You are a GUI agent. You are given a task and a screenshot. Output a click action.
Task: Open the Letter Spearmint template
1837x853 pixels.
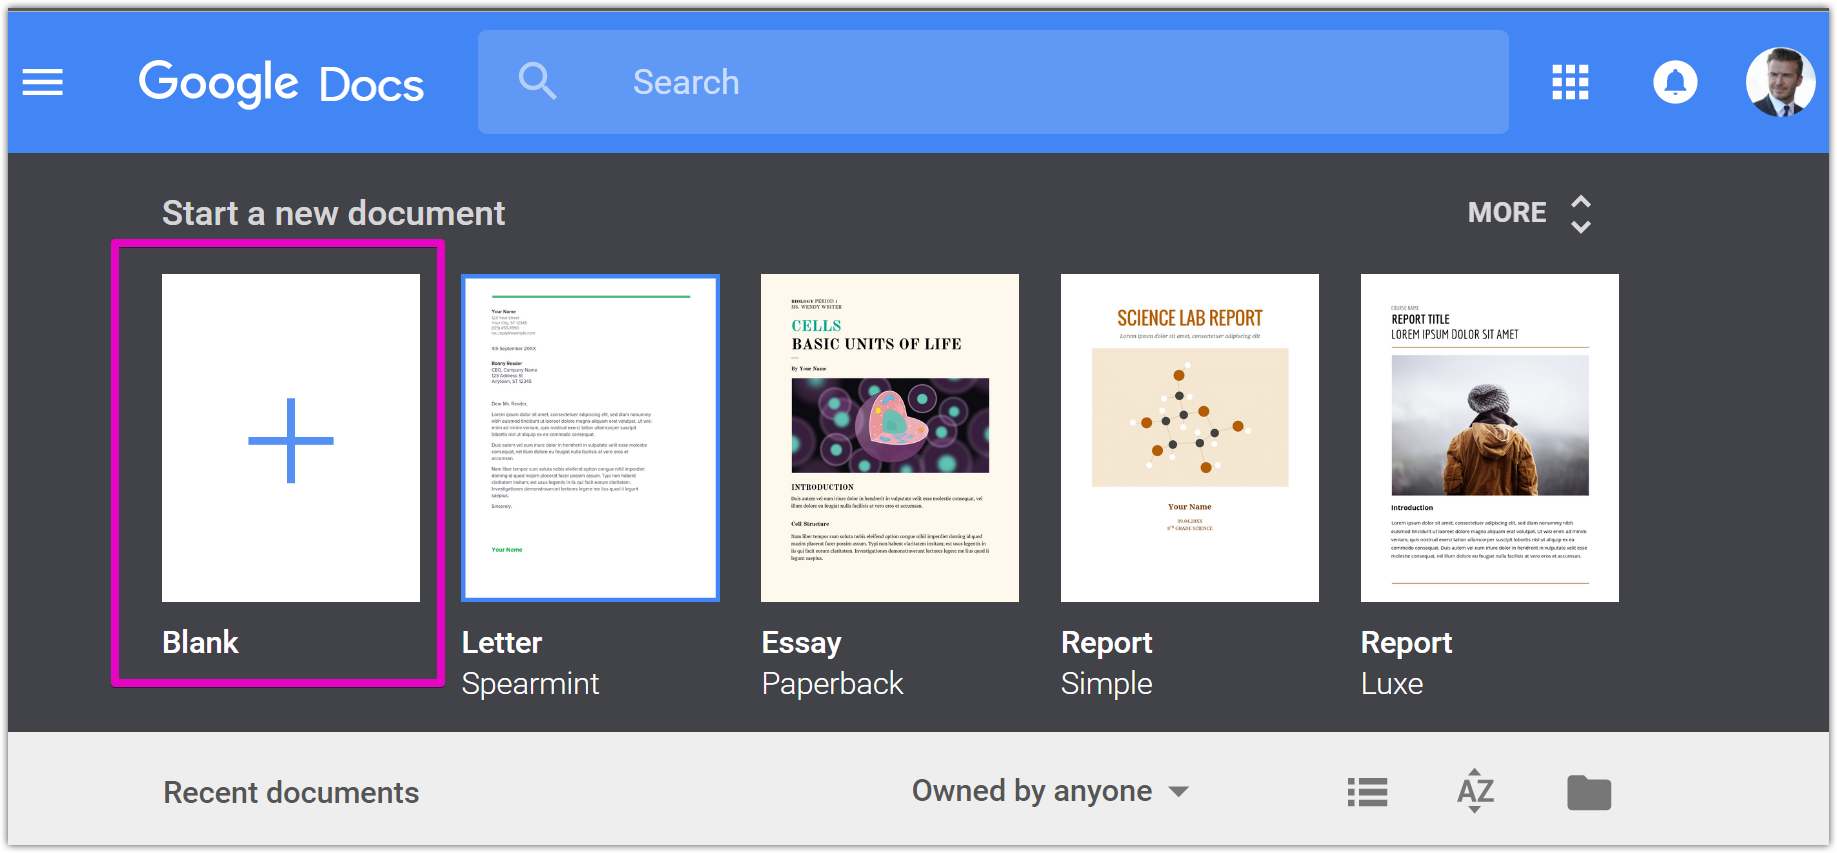click(590, 438)
